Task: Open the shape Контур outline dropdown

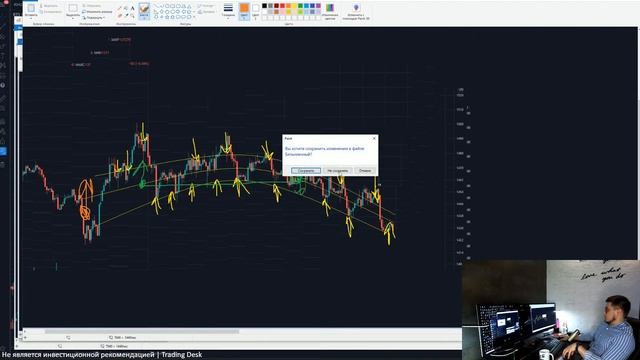Action: tap(206, 6)
